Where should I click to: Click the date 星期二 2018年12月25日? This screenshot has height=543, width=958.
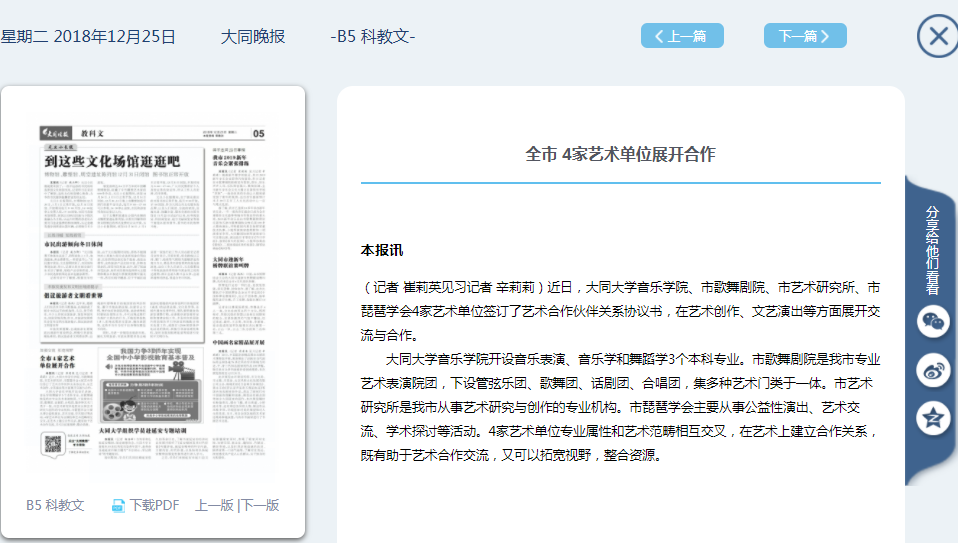(x=88, y=37)
